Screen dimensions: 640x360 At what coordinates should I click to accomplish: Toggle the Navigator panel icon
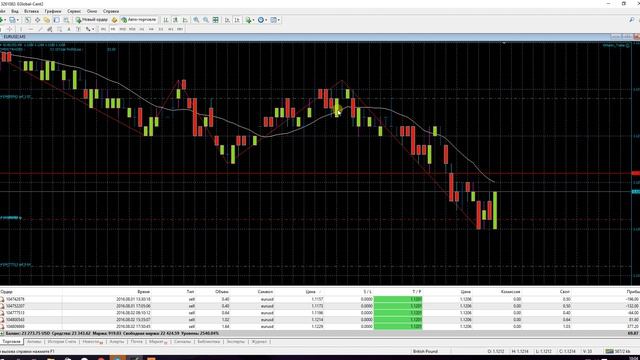pyautogui.click(x=47, y=20)
